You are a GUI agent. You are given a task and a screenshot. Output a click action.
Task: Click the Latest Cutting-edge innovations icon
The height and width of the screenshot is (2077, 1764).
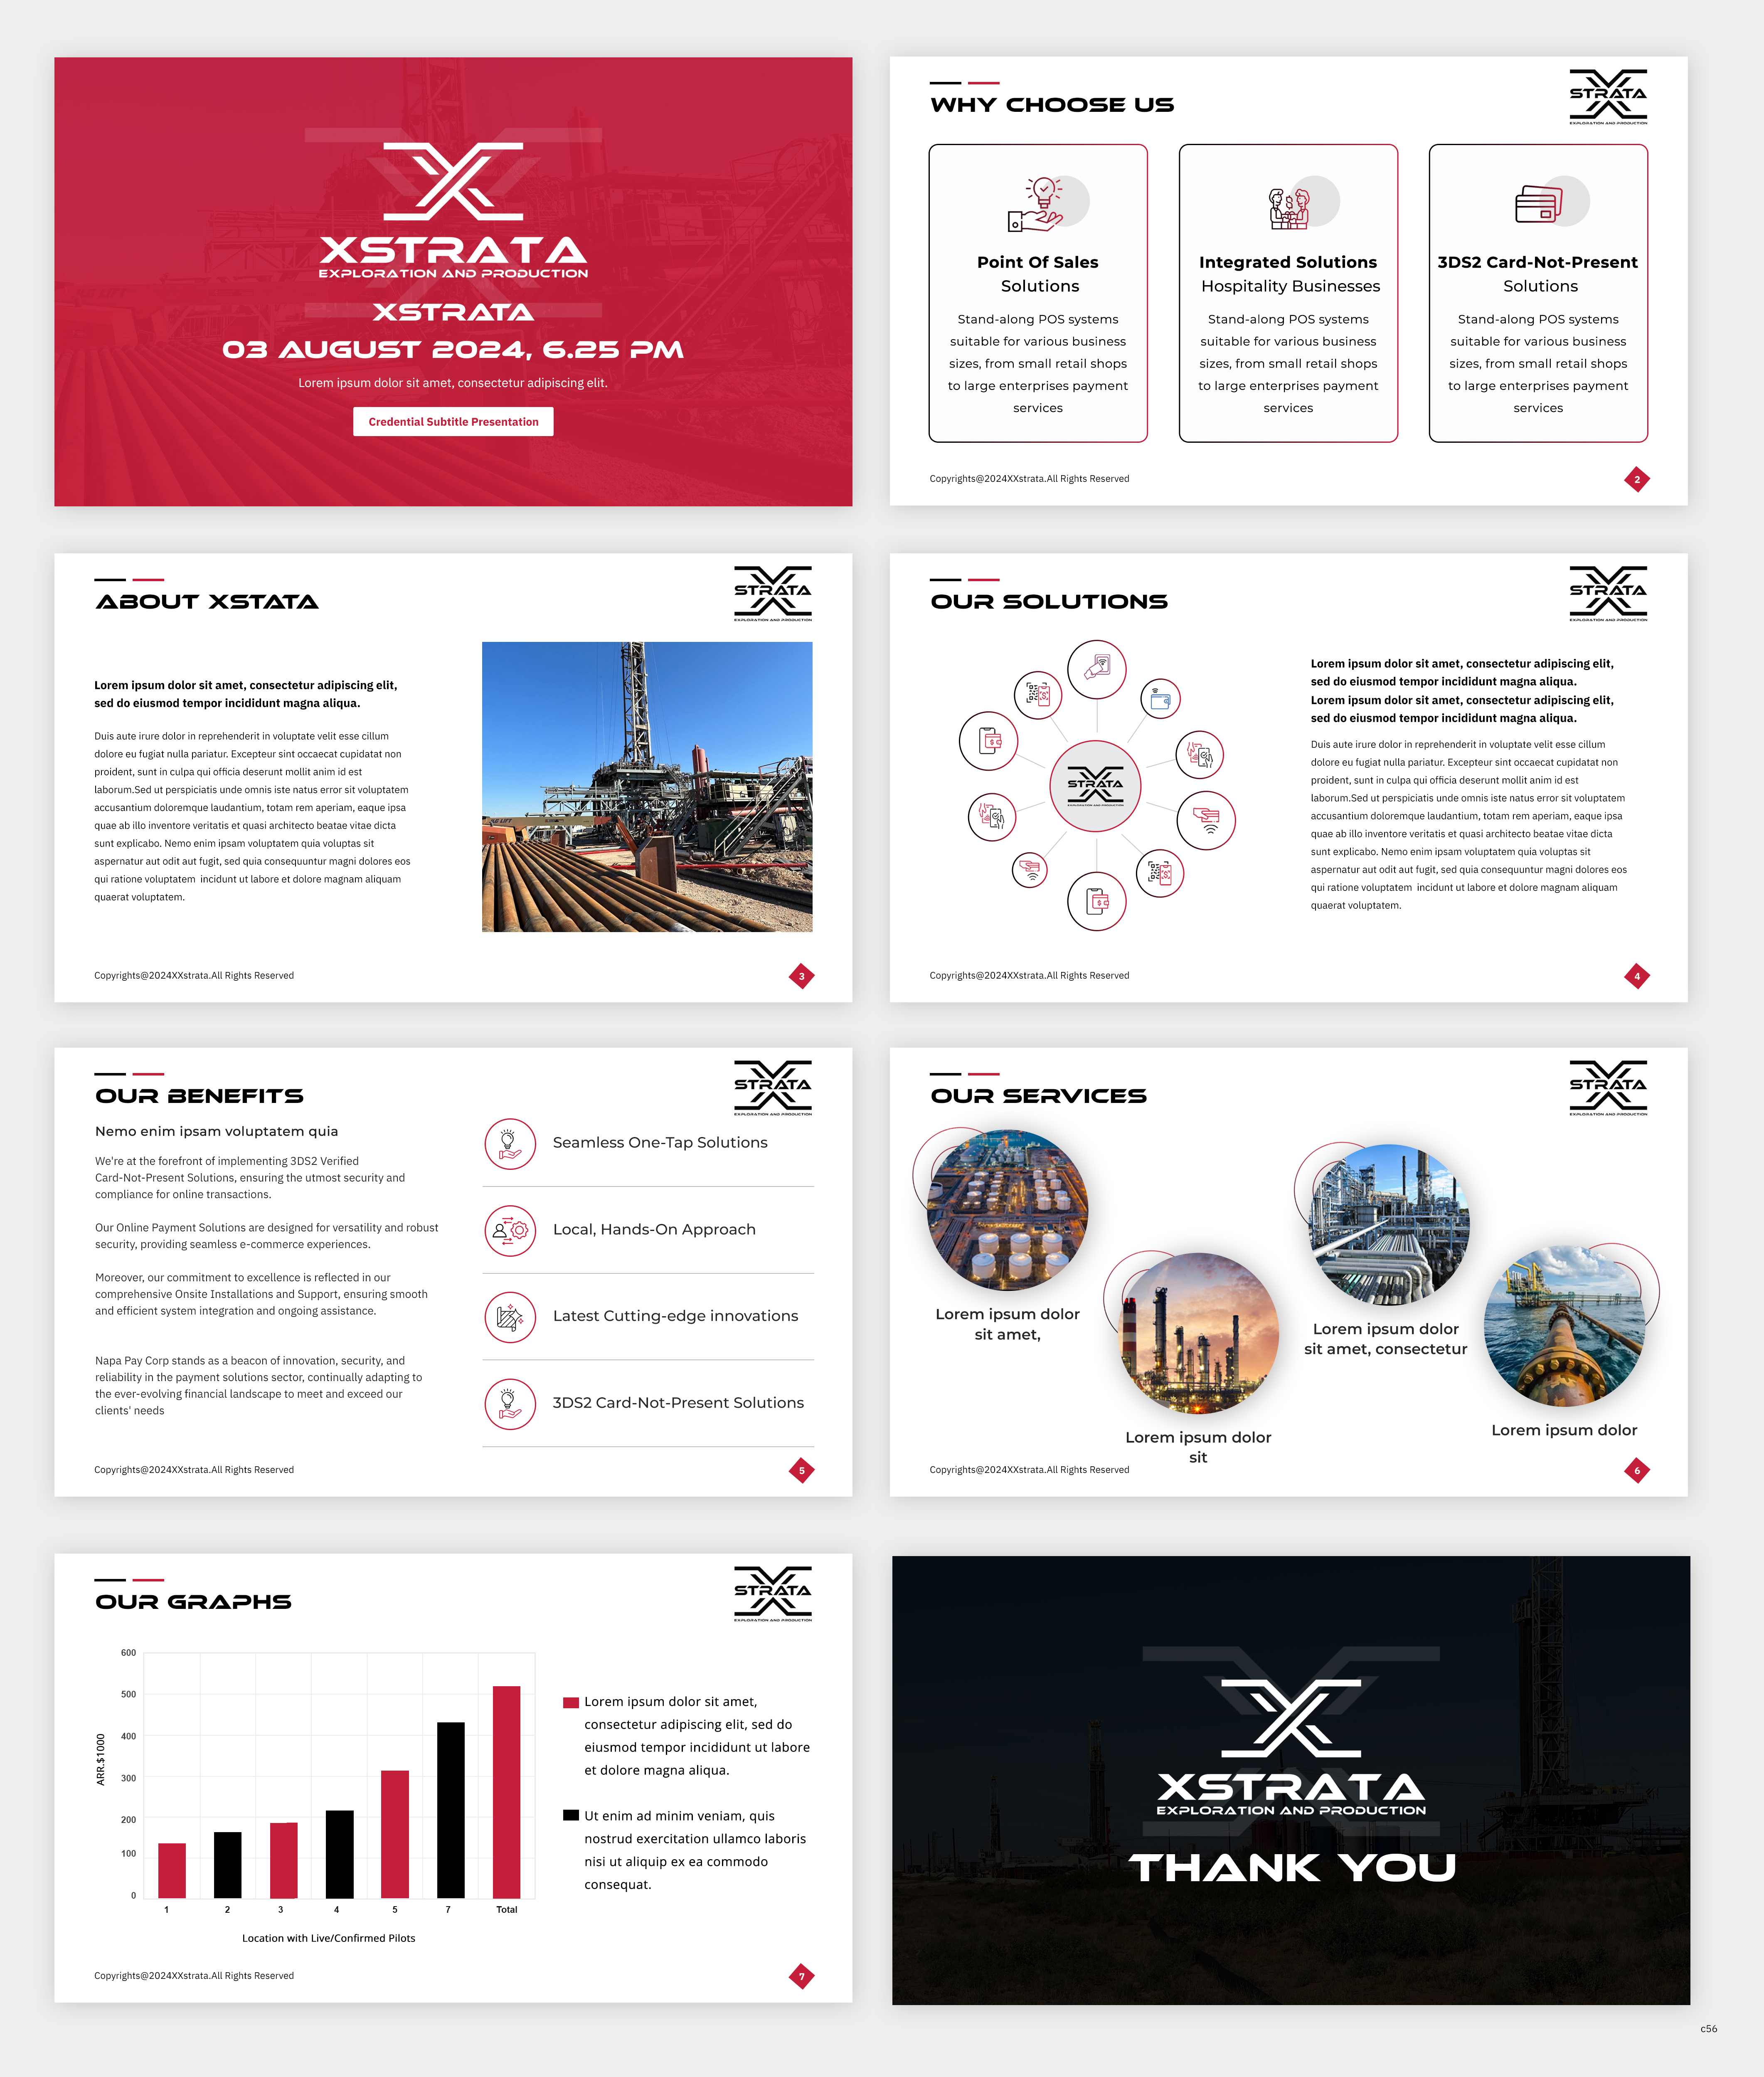510,1317
